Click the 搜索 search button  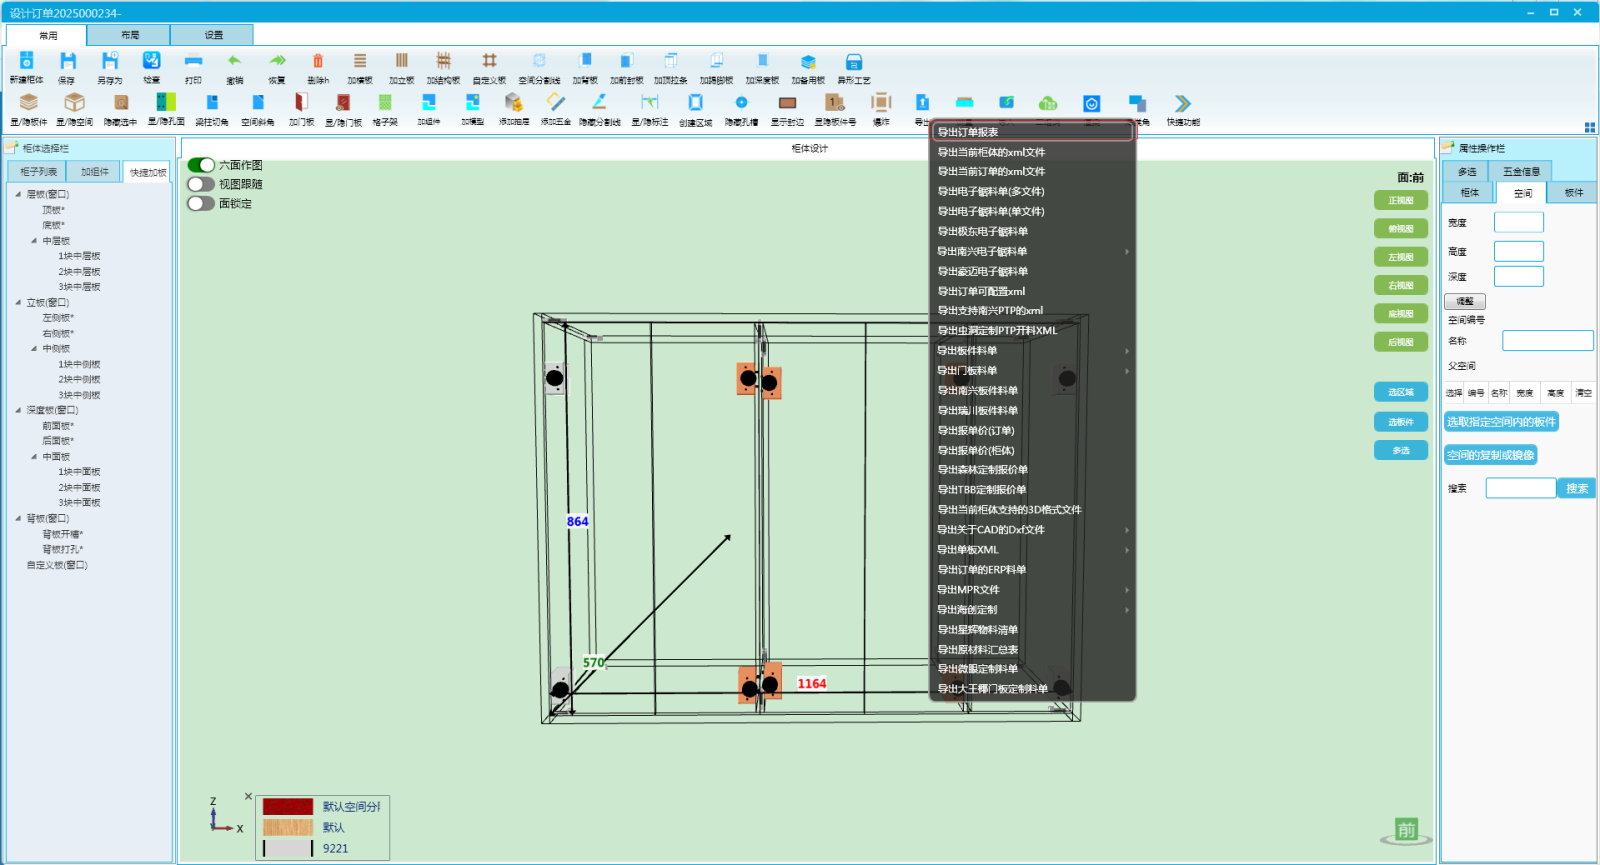pos(1576,488)
